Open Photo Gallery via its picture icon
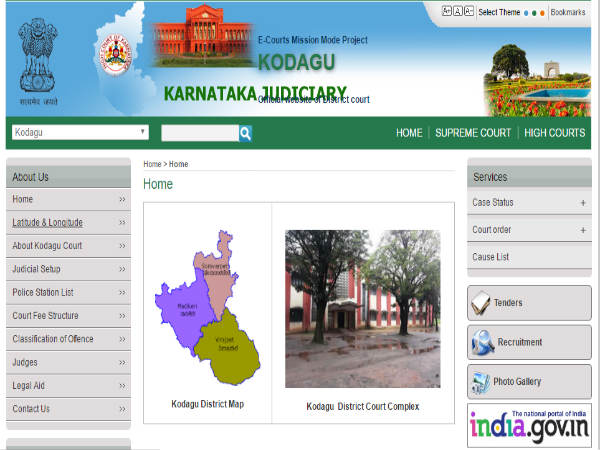The height and width of the screenshot is (450, 600). click(x=481, y=381)
